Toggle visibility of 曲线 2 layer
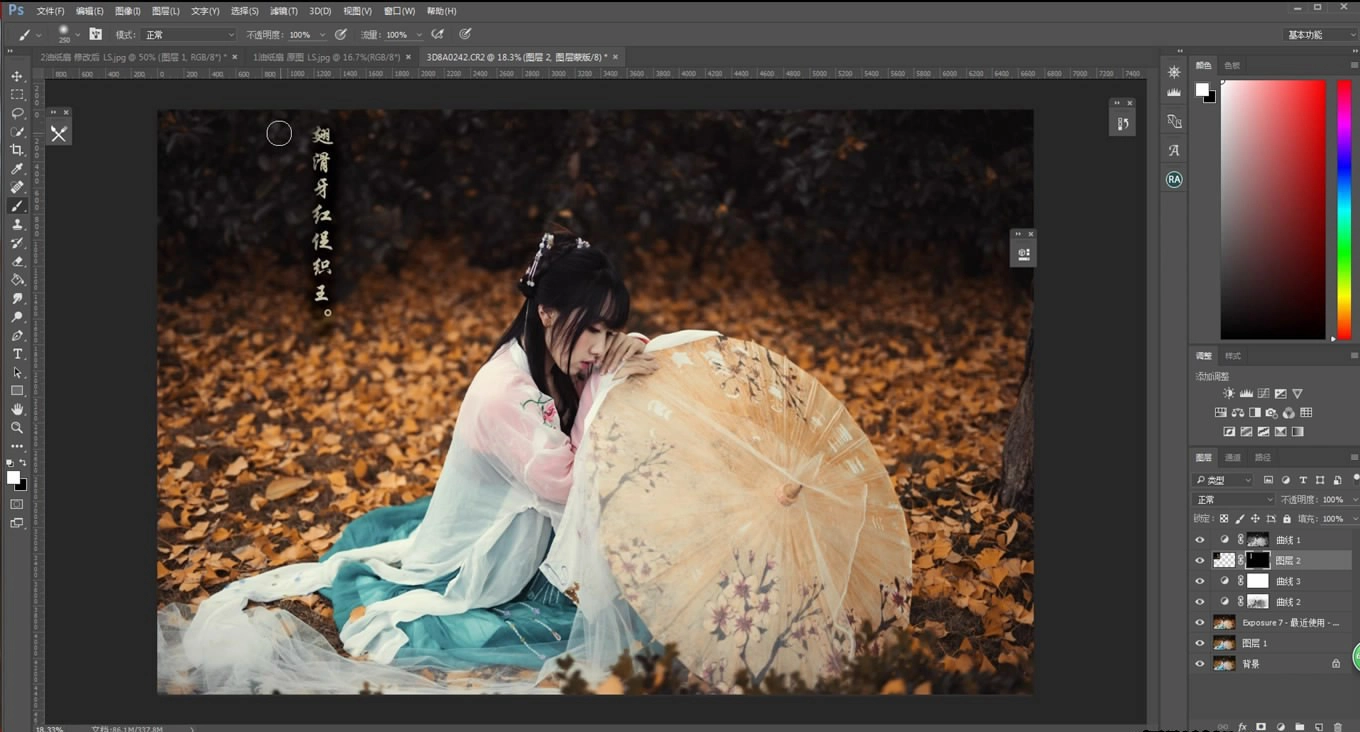The image size is (1360, 732). (1200, 602)
